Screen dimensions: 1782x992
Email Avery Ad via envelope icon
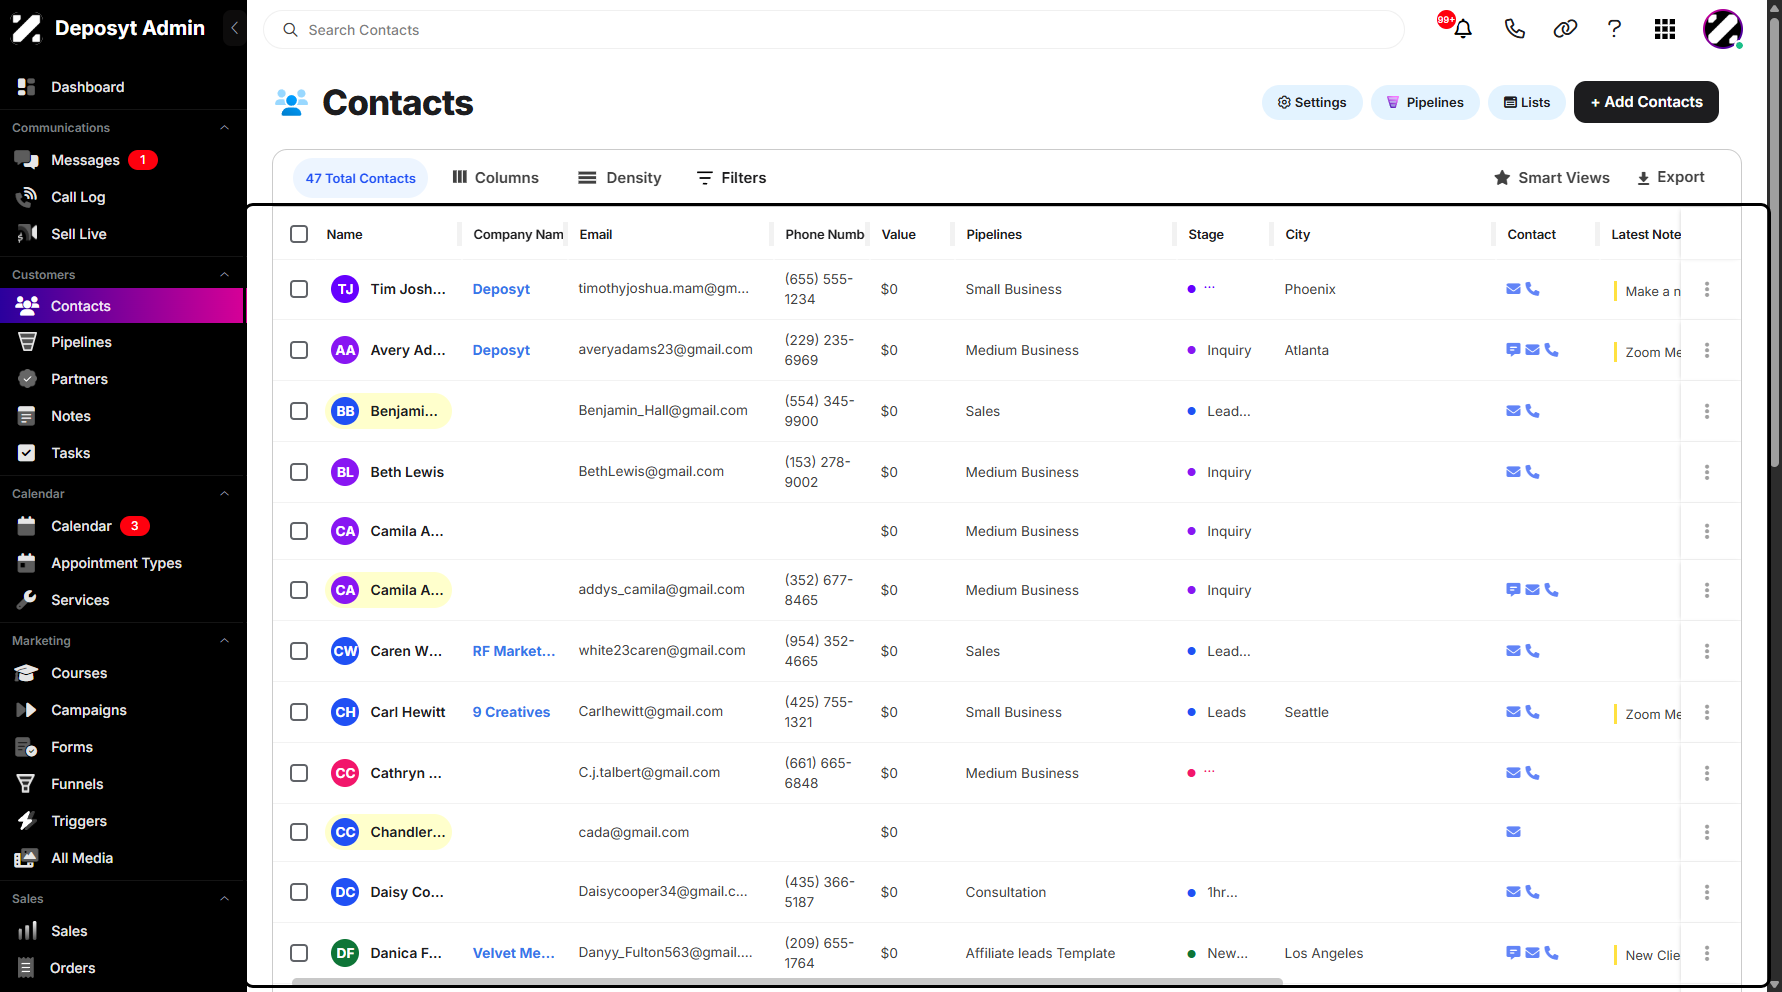coord(1532,350)
